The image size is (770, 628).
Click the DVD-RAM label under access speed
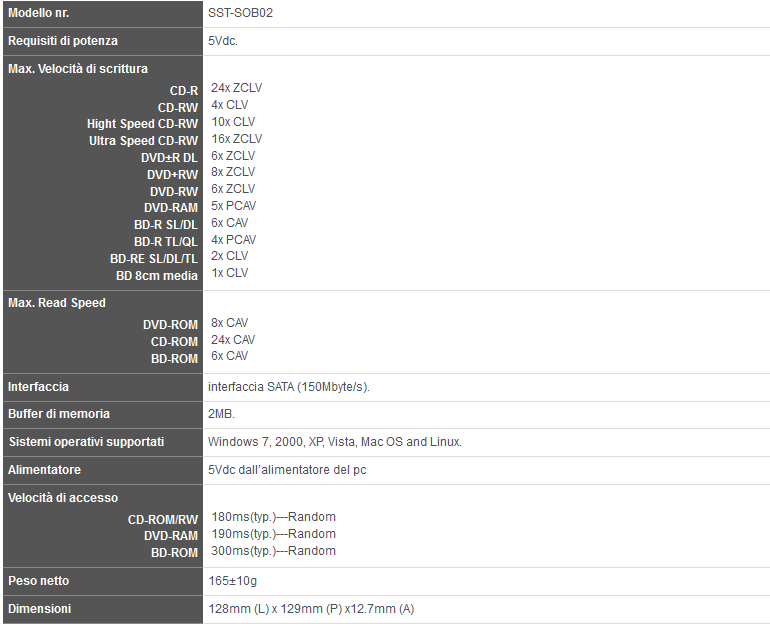pos(171,536)
